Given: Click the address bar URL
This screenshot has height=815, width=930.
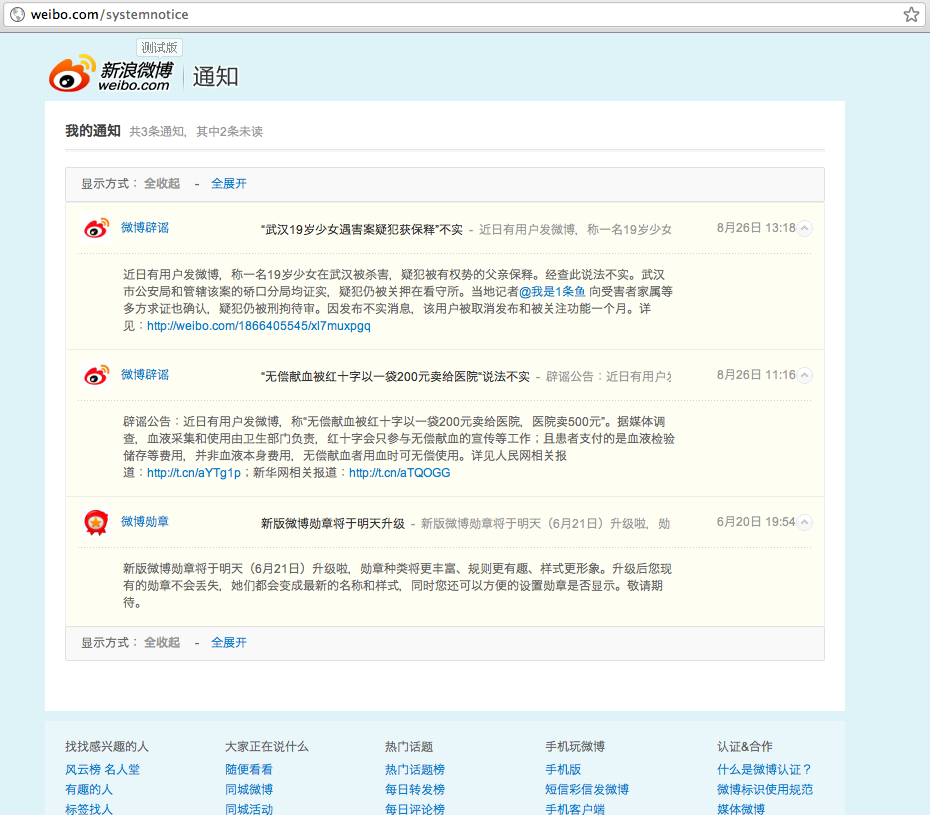Looking at the screenshot, I should pyautogui.click(x=110, y=14).
